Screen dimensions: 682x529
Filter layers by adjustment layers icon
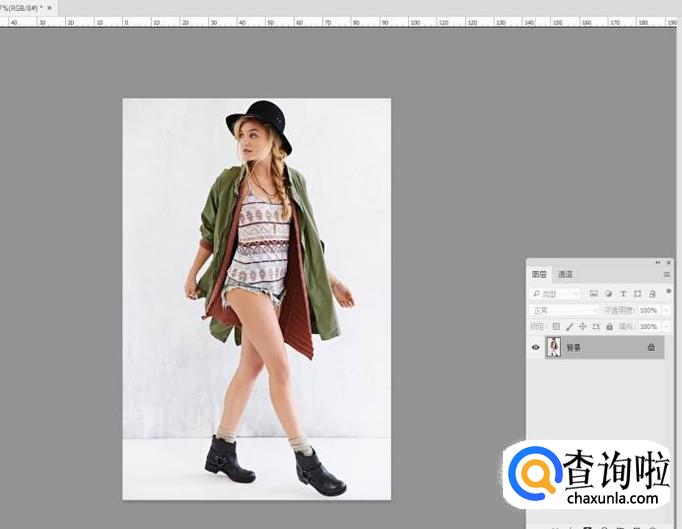pyautogui.click(x=608, y=294)
